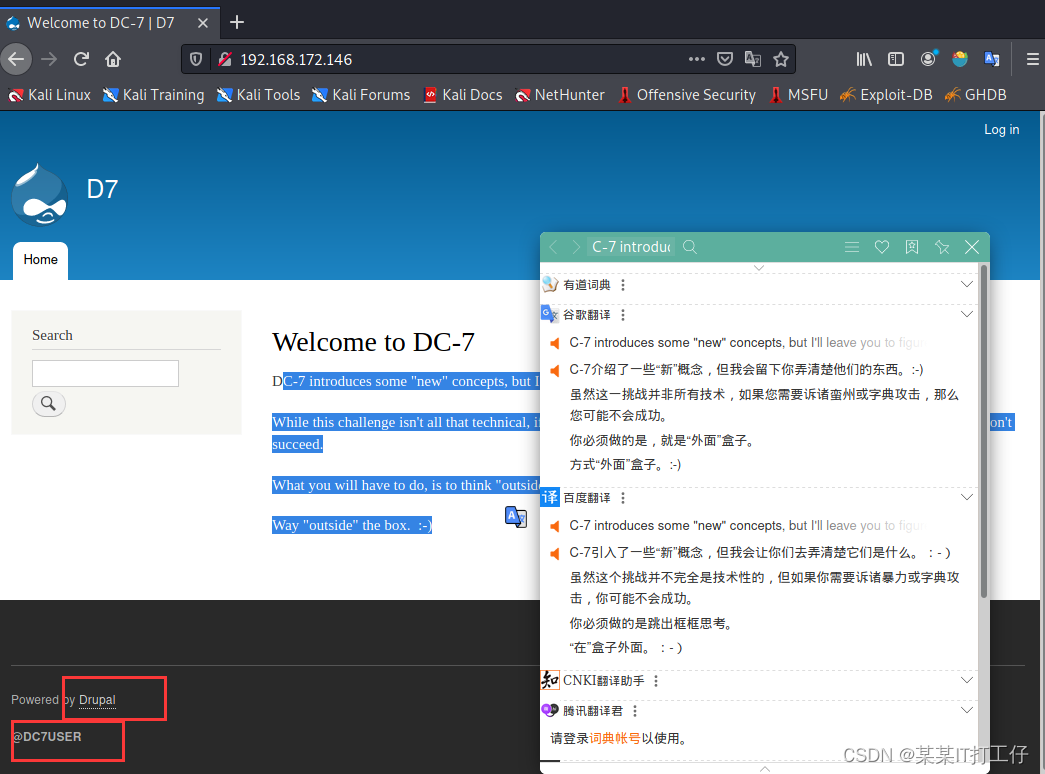Close the Welcome to DC-7 tab
1045x774 pixels.
click(x=203, y=23)
